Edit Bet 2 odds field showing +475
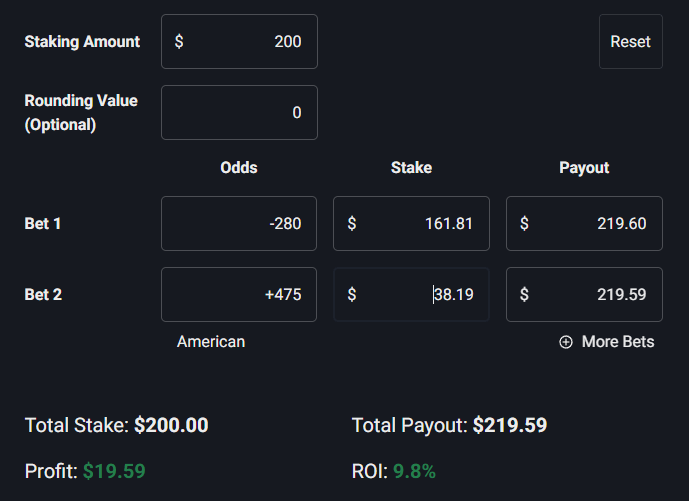The image size is (689, 501). click(x=239, y=295)
